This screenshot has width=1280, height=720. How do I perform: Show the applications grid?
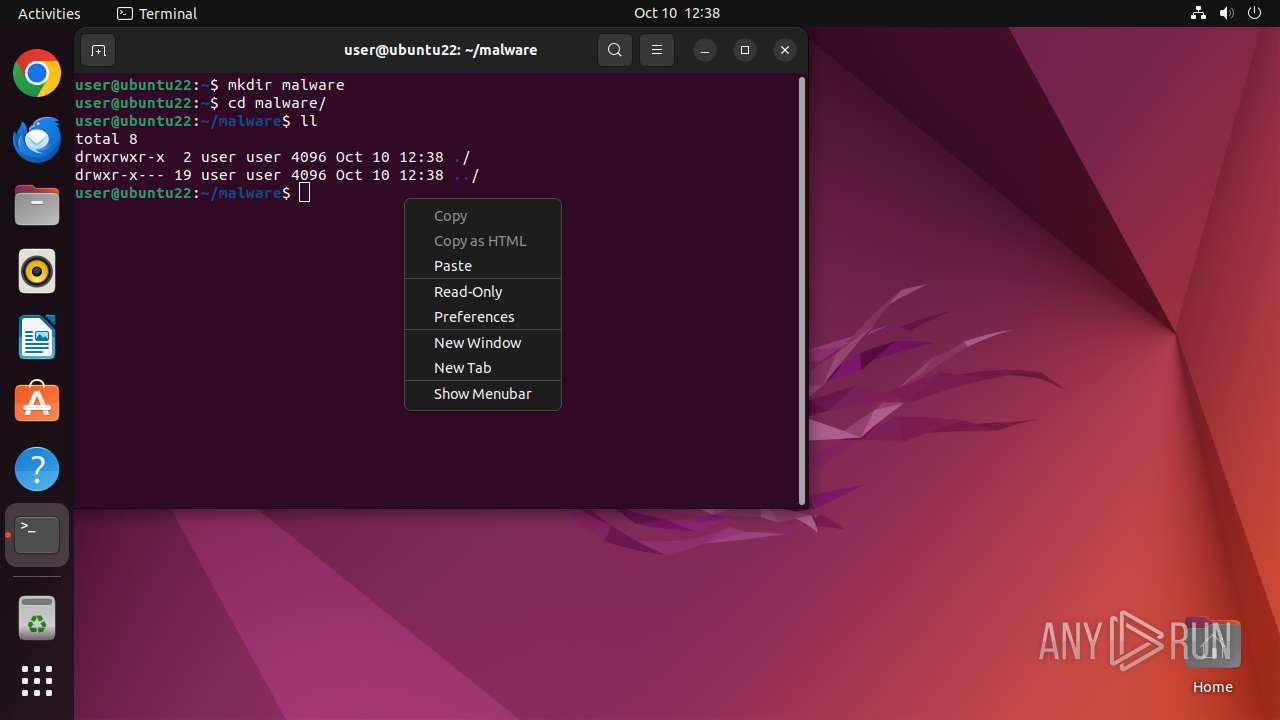37,681
